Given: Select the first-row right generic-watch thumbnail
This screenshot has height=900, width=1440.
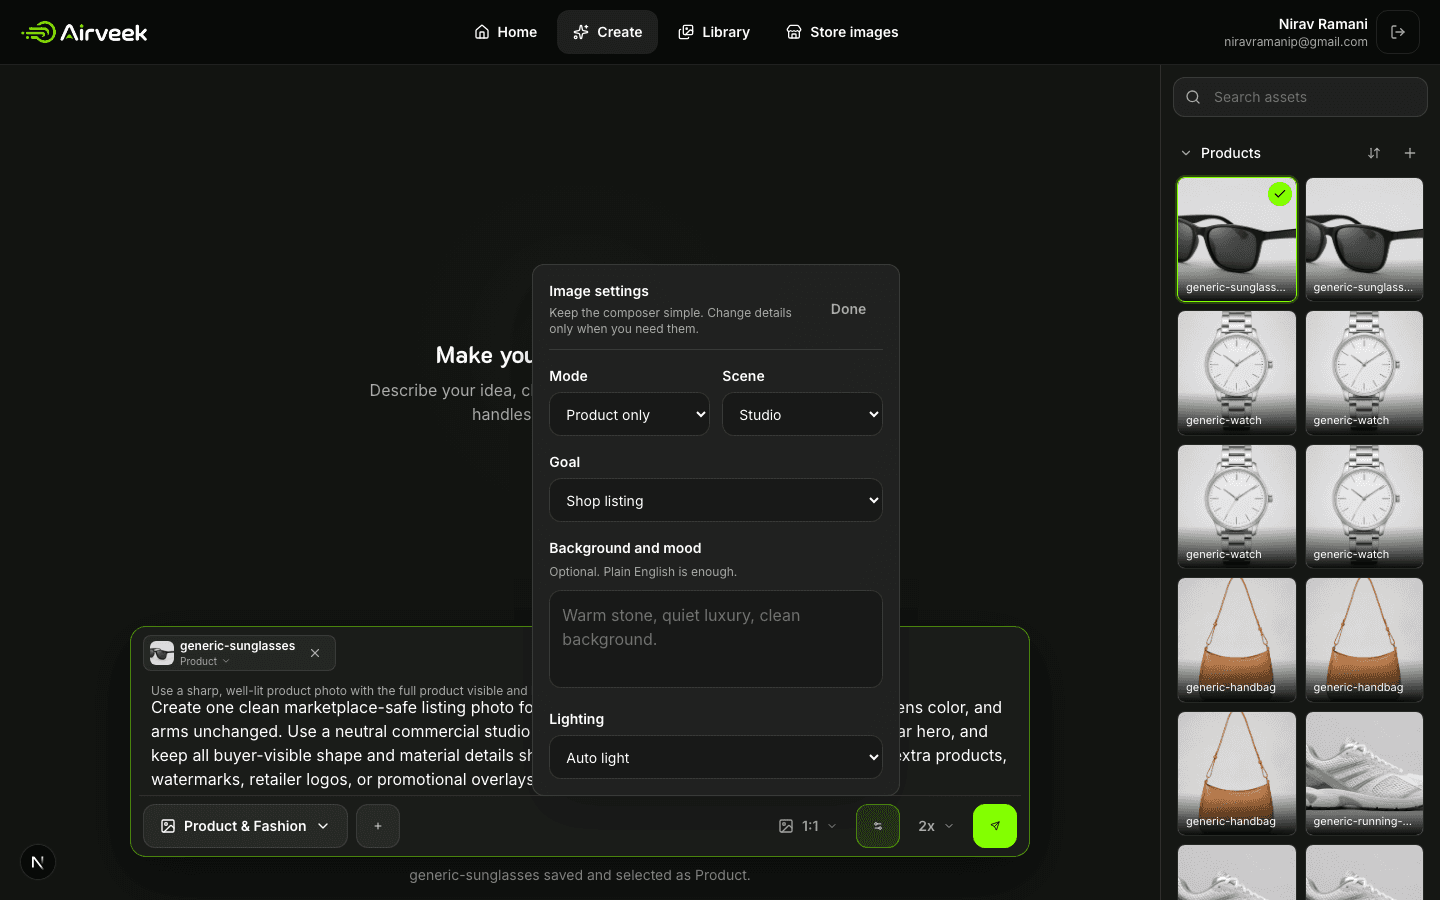Looking at the screenshot, I should click(1364, 372).
